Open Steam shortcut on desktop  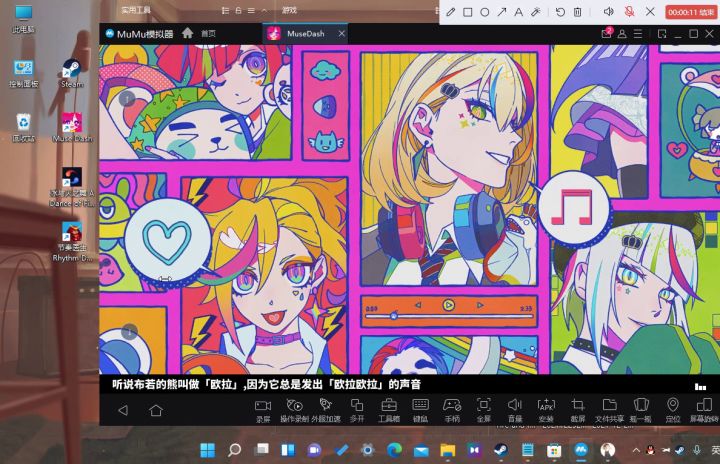pos(72,73)
